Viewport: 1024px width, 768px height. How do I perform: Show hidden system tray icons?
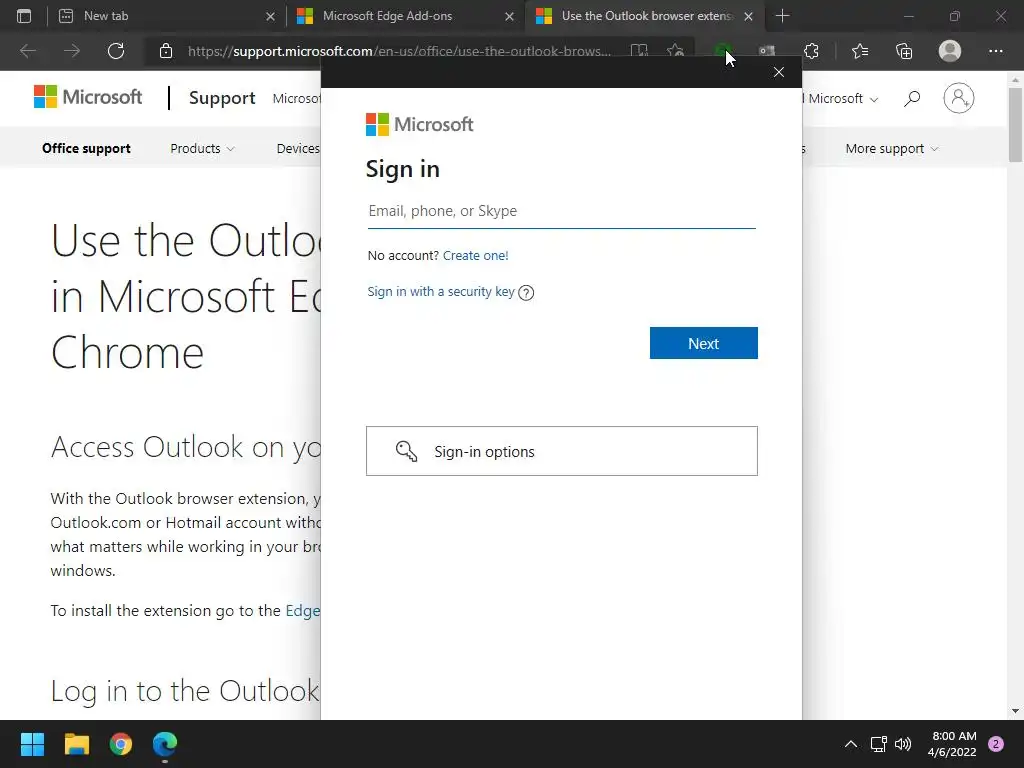pos(850,744)
